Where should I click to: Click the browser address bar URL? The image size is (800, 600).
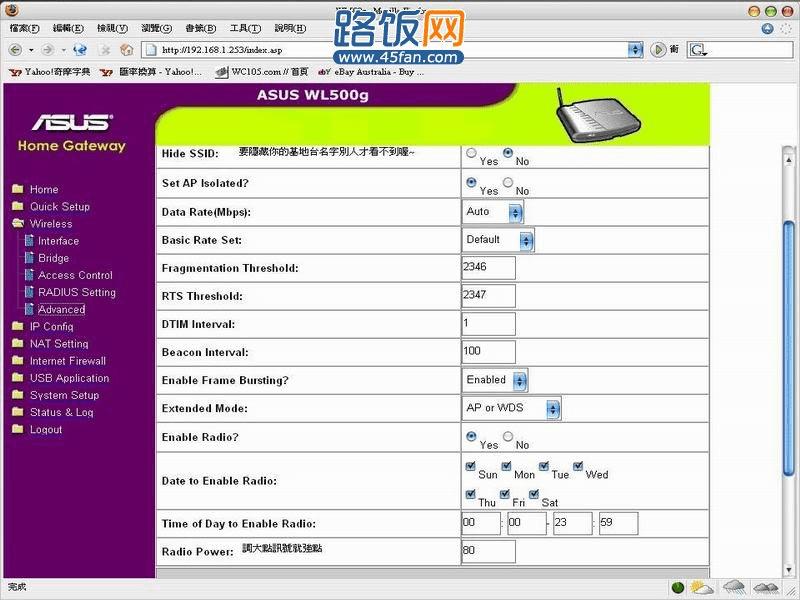(x=386, y=50)
